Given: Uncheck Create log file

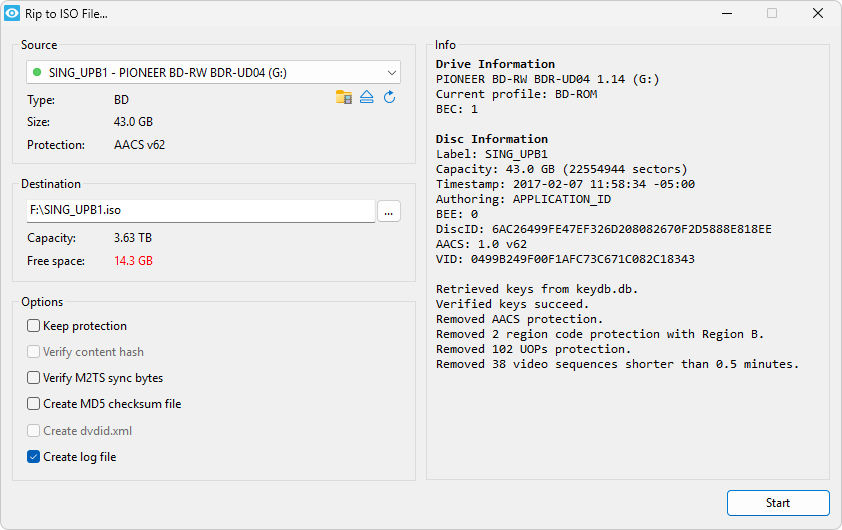Looking at the screenshot, I should tap(34, 457).
